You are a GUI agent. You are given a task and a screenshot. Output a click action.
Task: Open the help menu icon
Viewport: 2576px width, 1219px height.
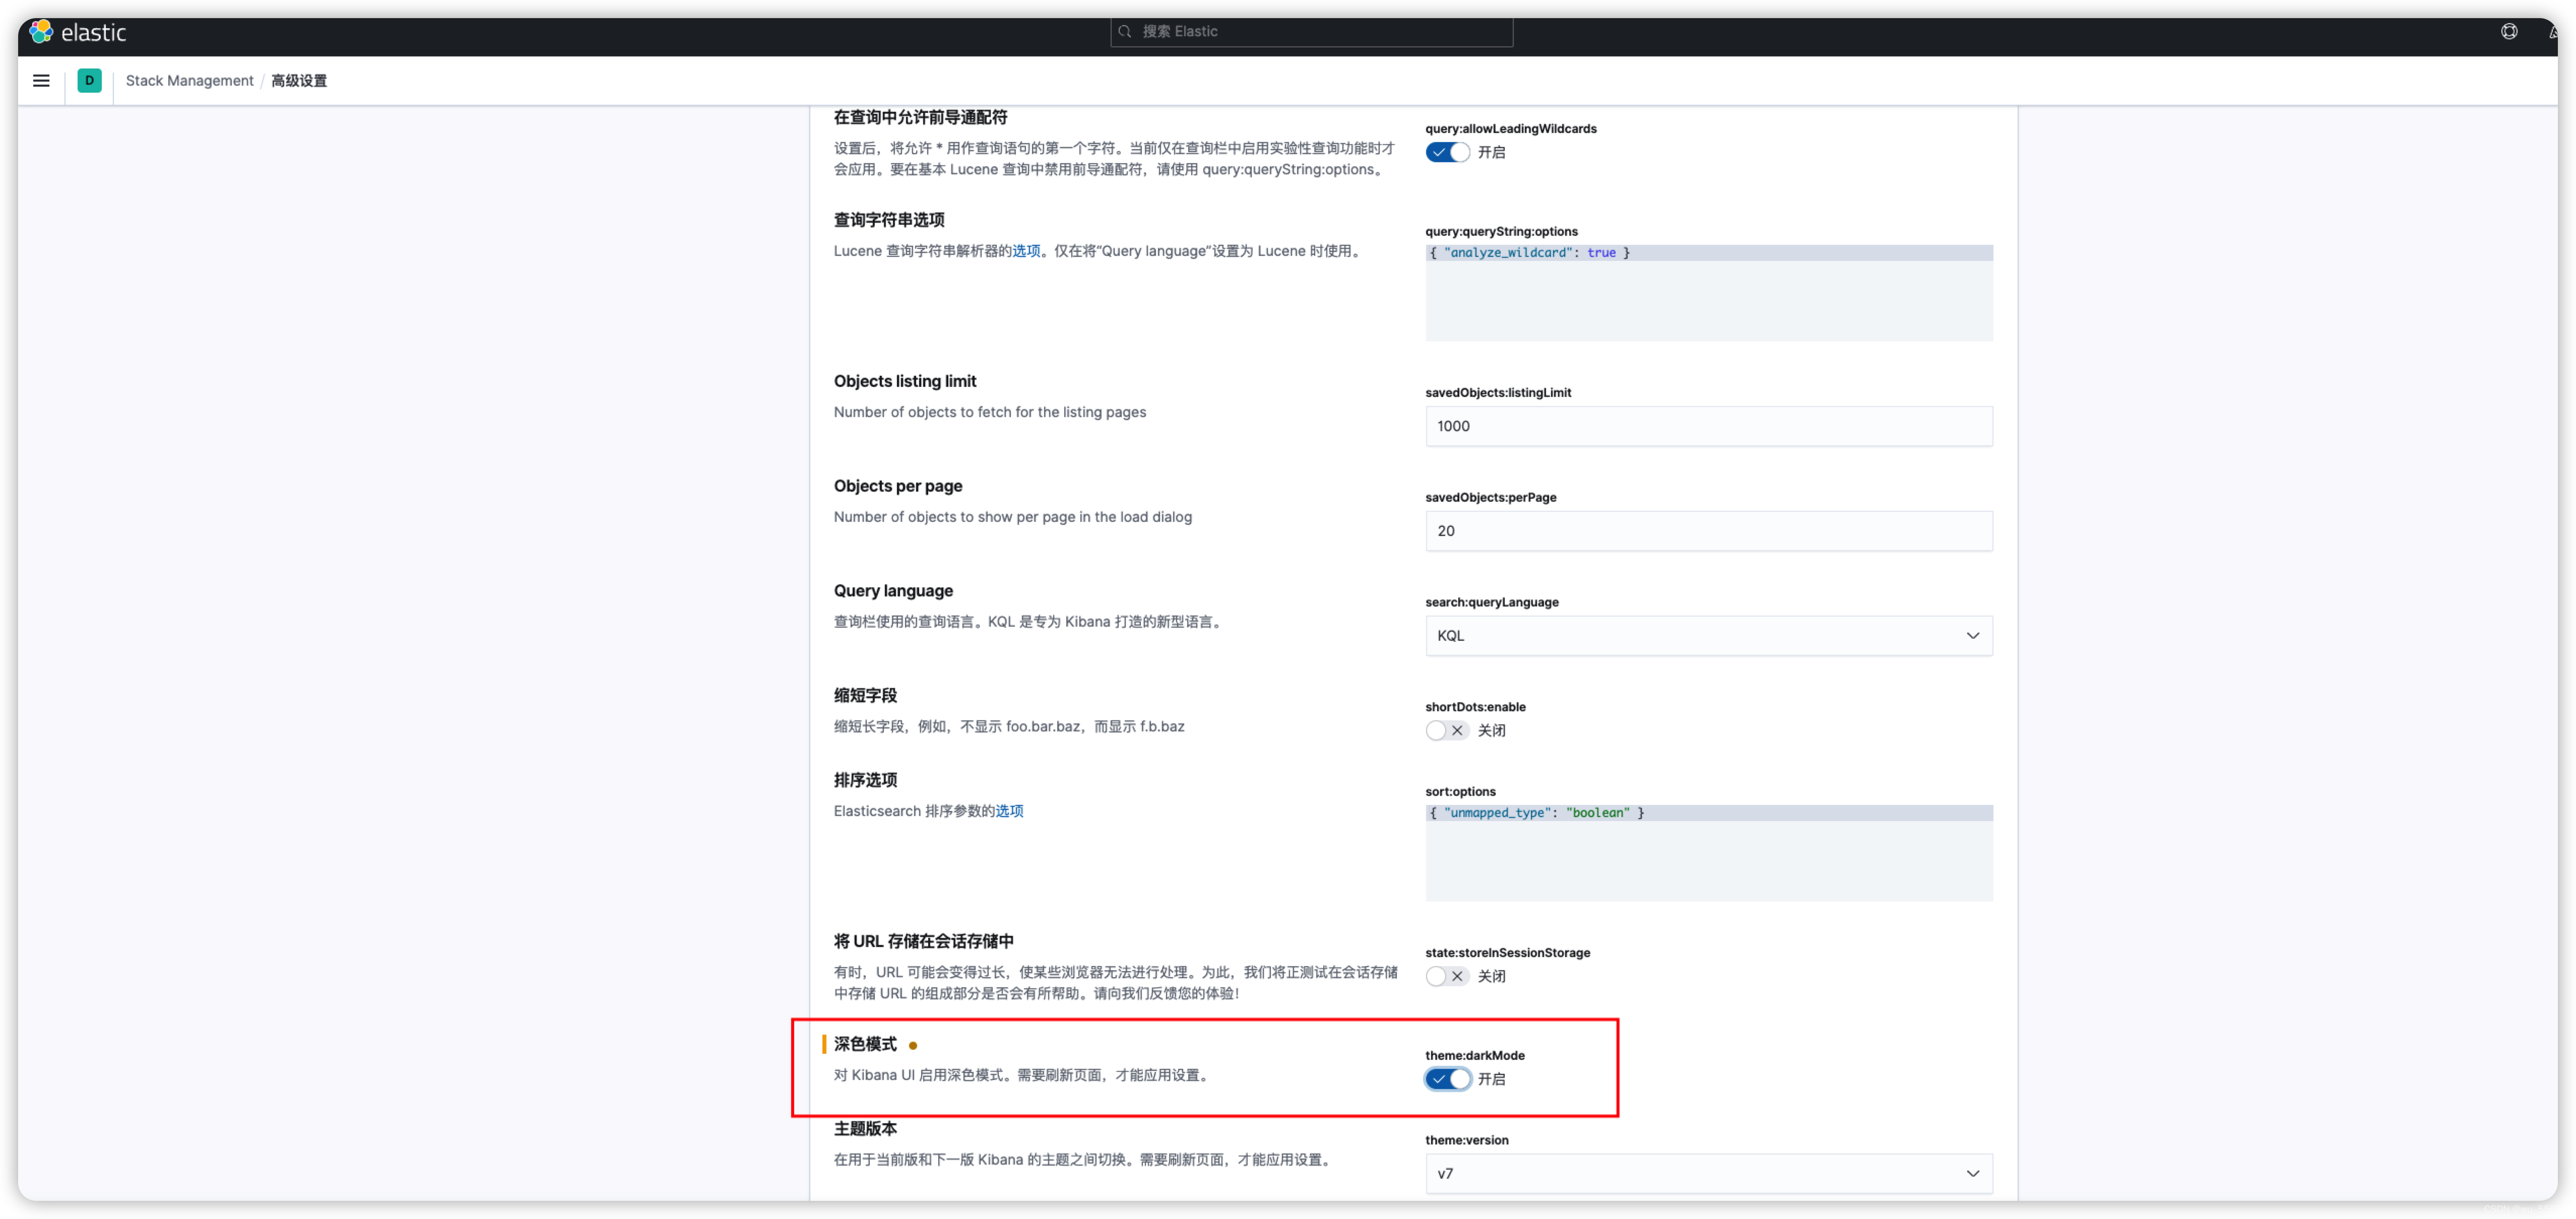click(2508, 32)
